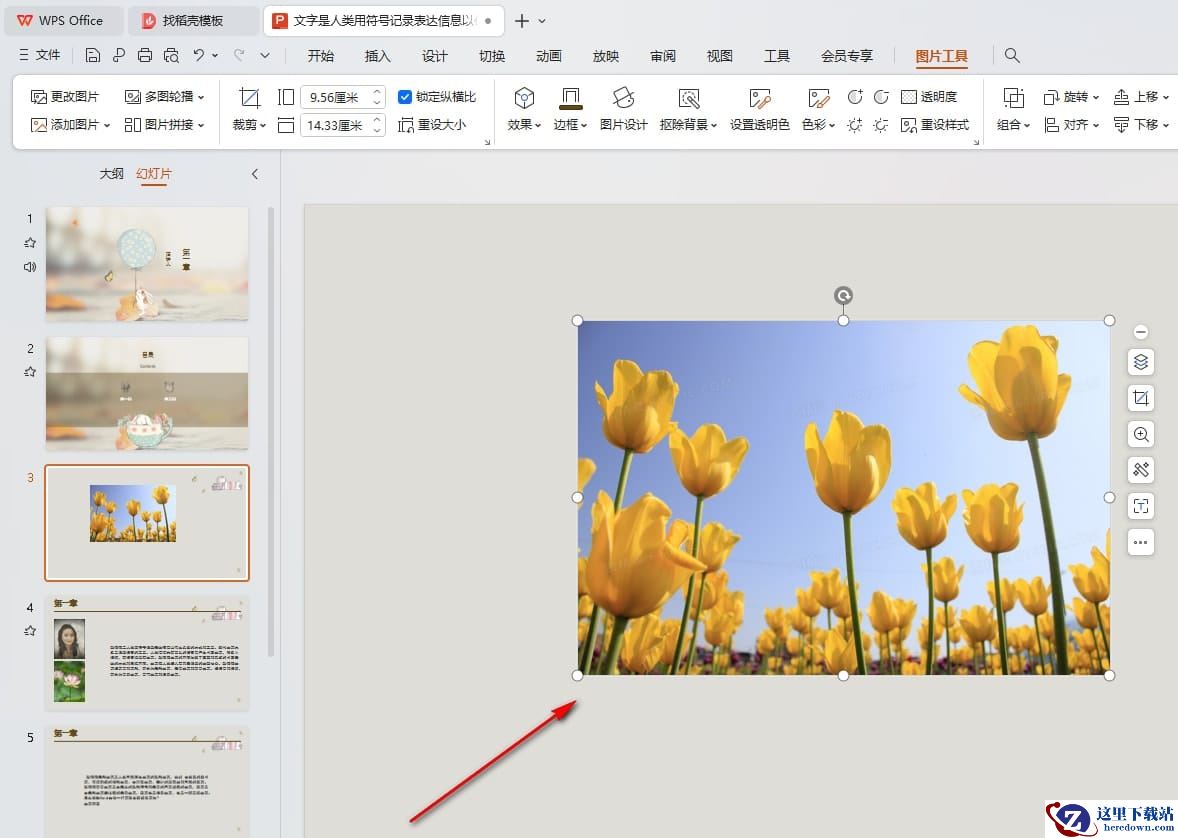The width and height of the screenshot is (1178, 838).
Task: Click the 透明度 transparency button
Action: coord(929,96)
